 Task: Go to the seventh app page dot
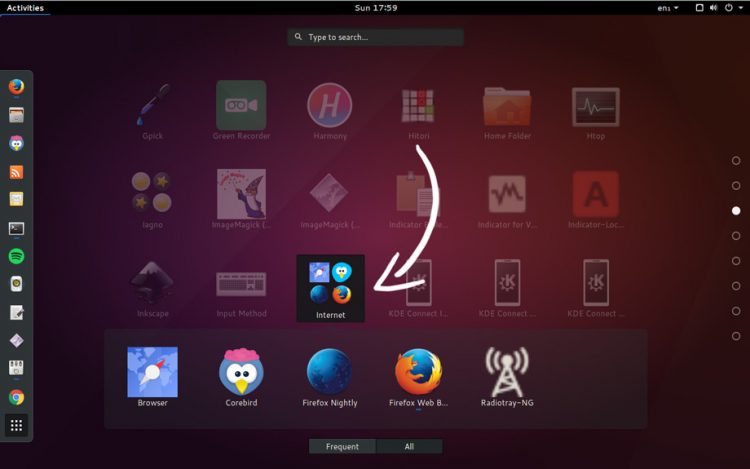(x=736, y=311)
